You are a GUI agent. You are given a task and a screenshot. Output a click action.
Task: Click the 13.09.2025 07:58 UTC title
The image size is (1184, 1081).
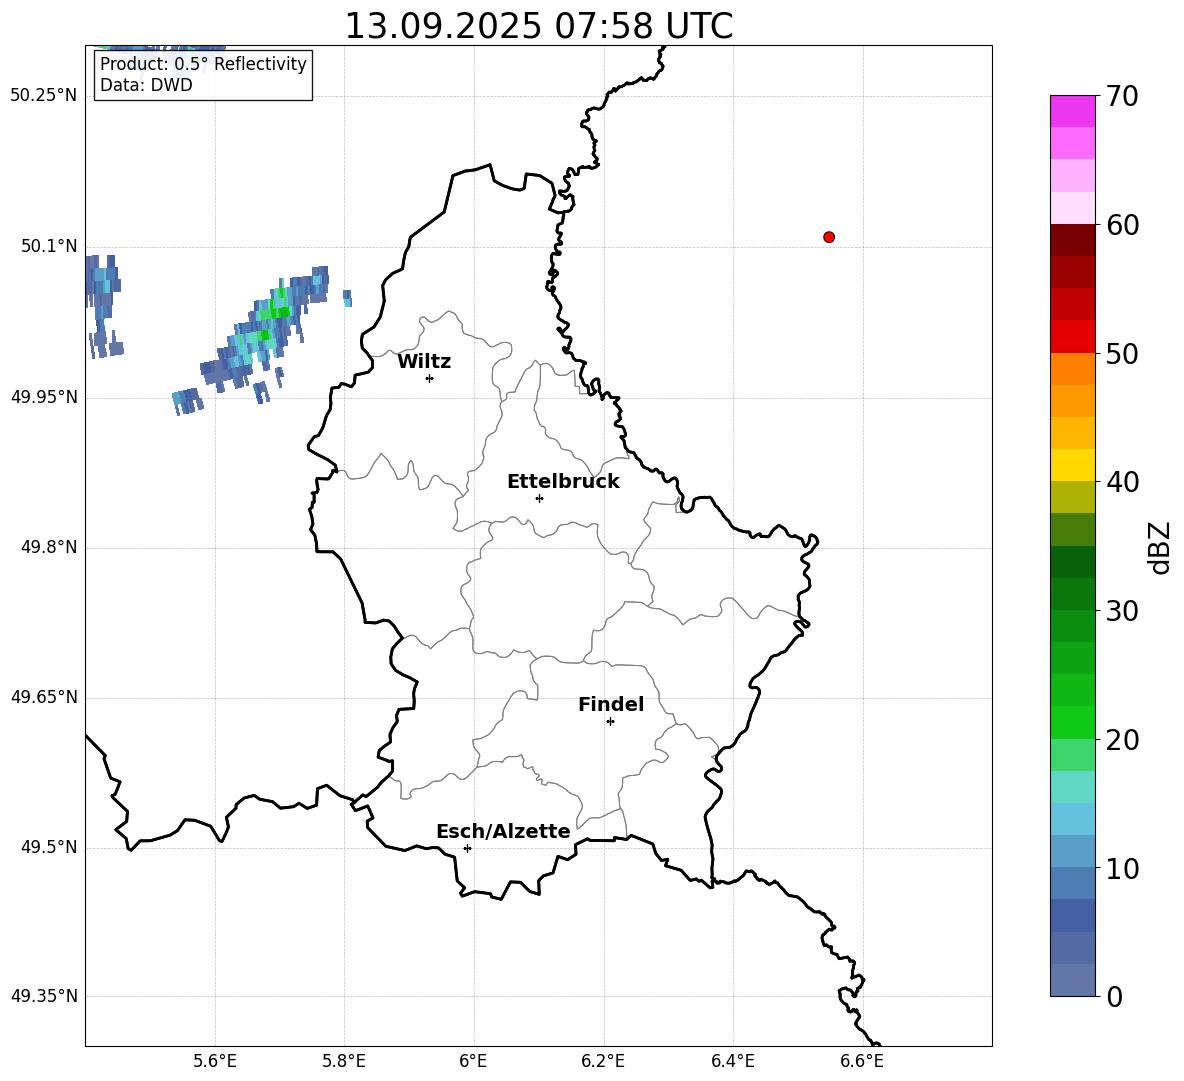538,26
